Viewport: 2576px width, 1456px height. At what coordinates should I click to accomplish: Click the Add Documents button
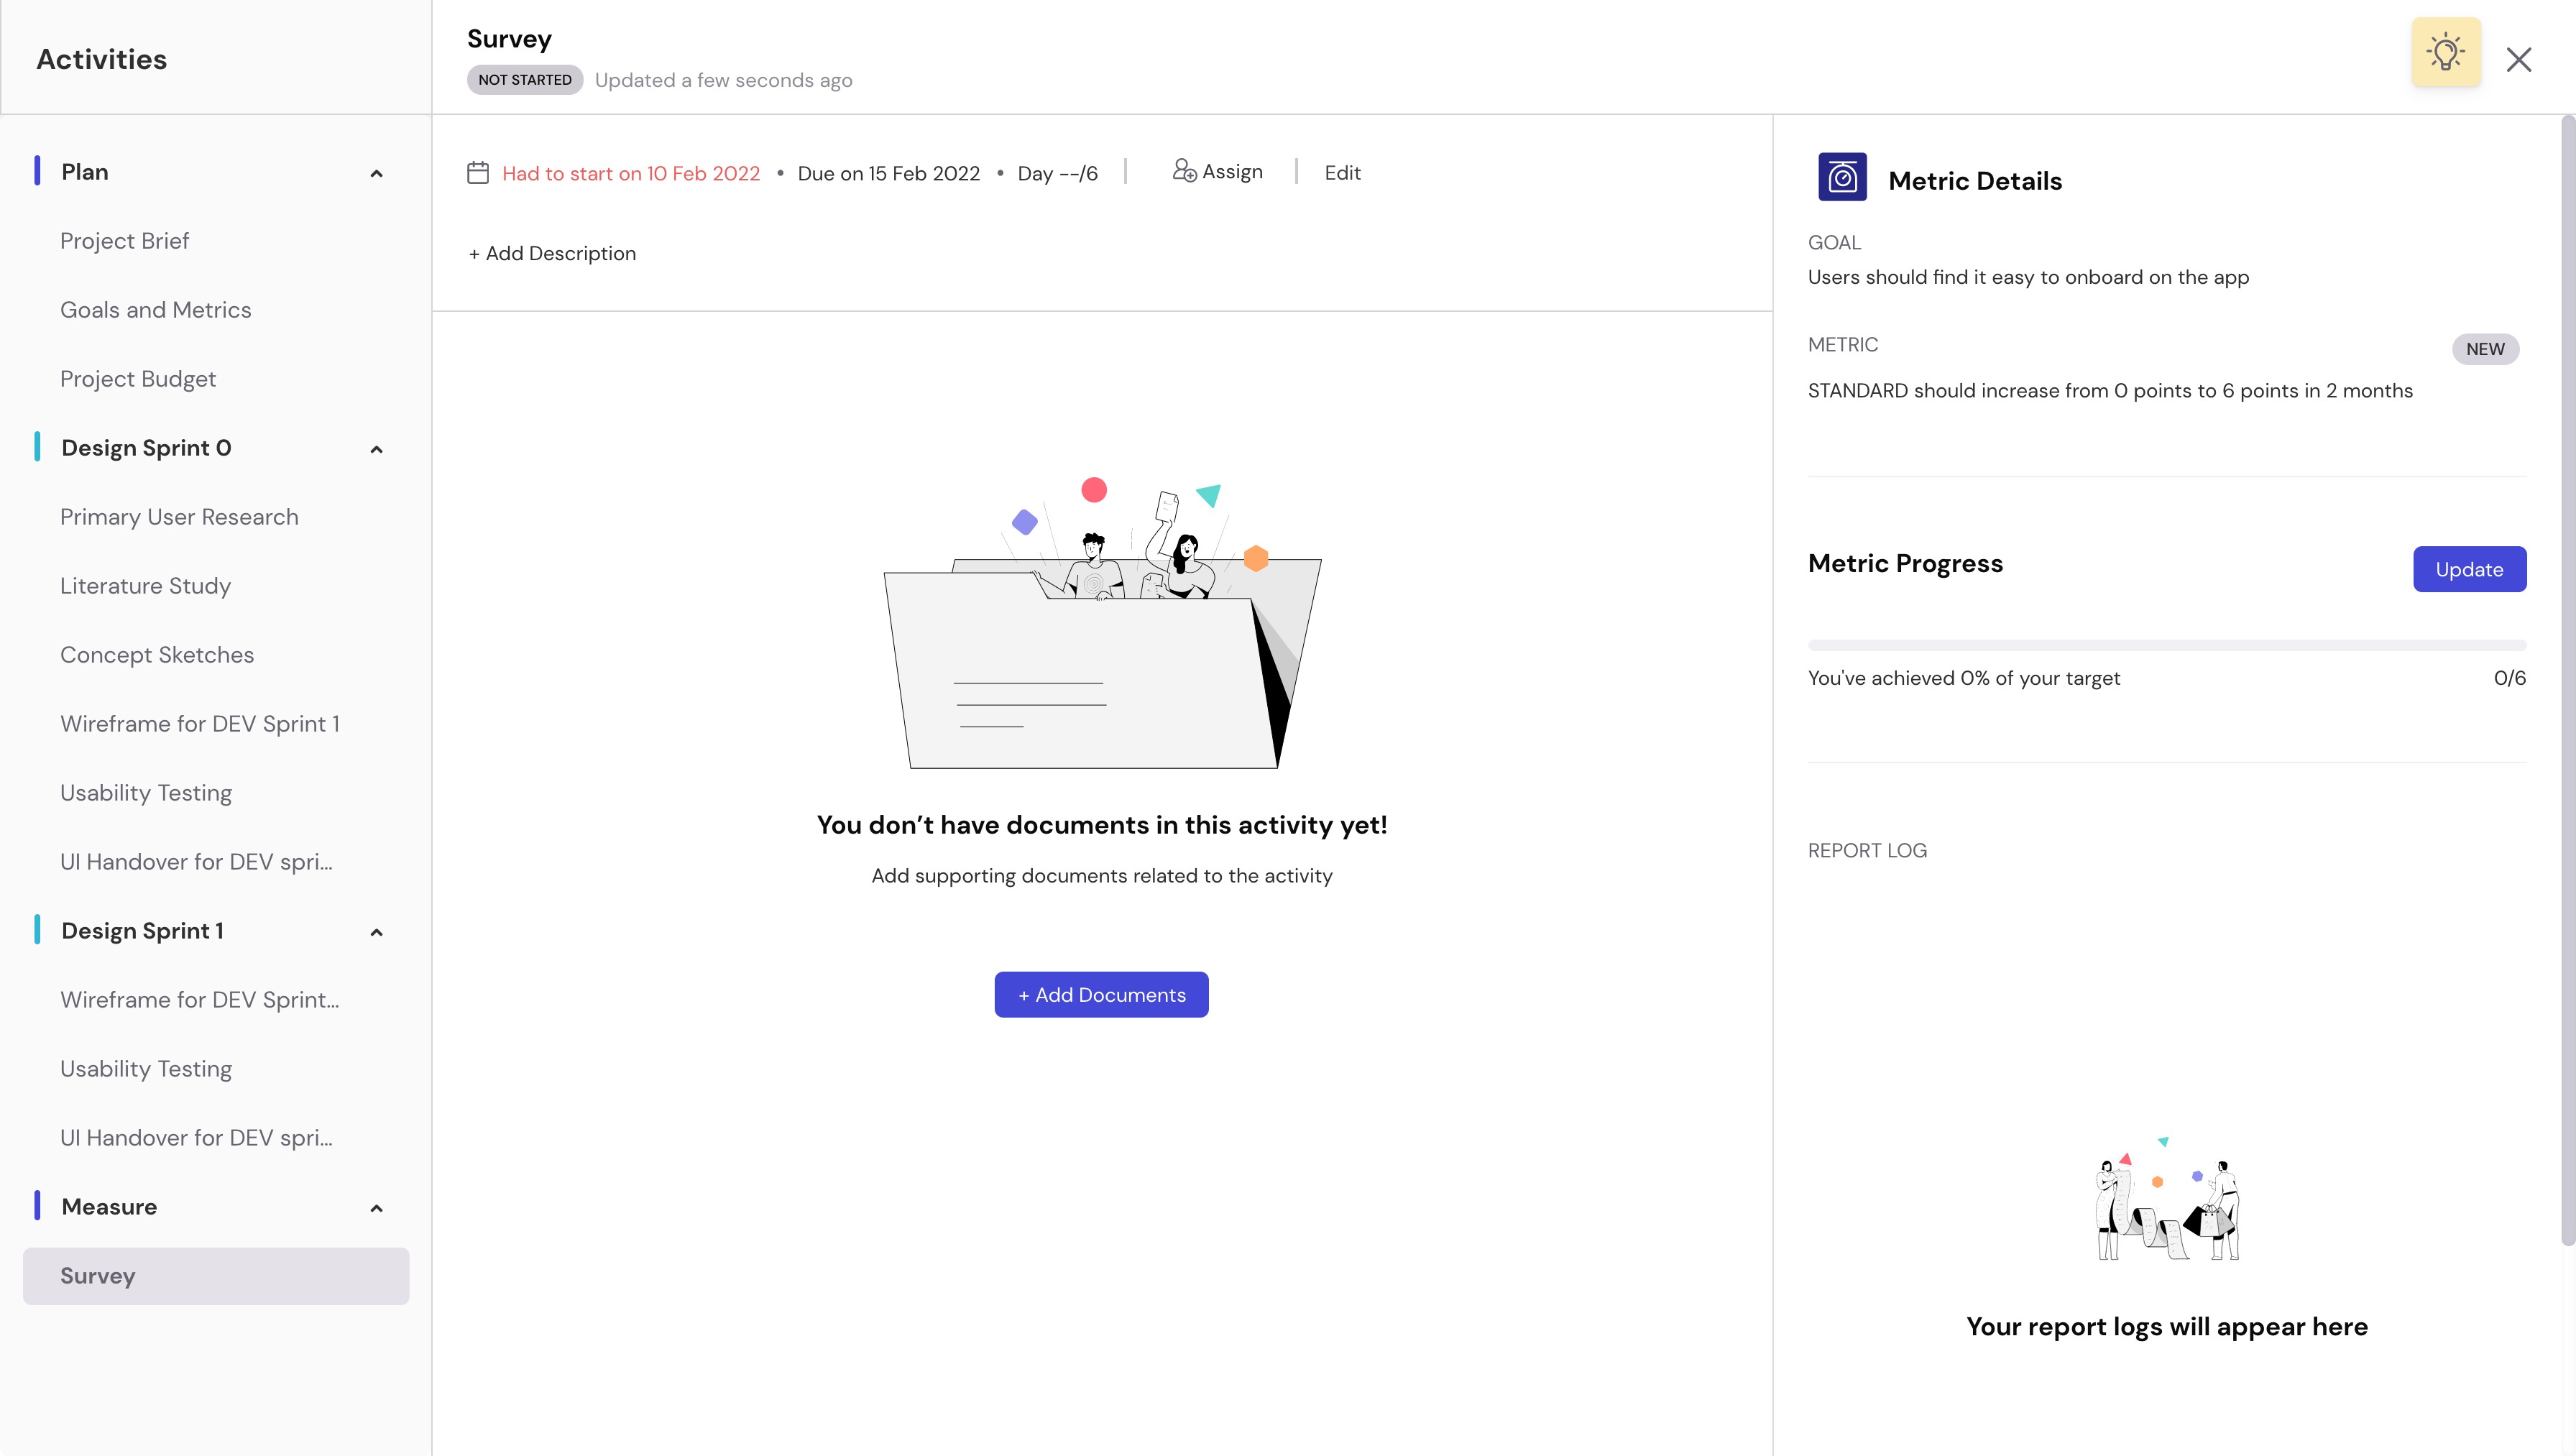(1101, 995)
